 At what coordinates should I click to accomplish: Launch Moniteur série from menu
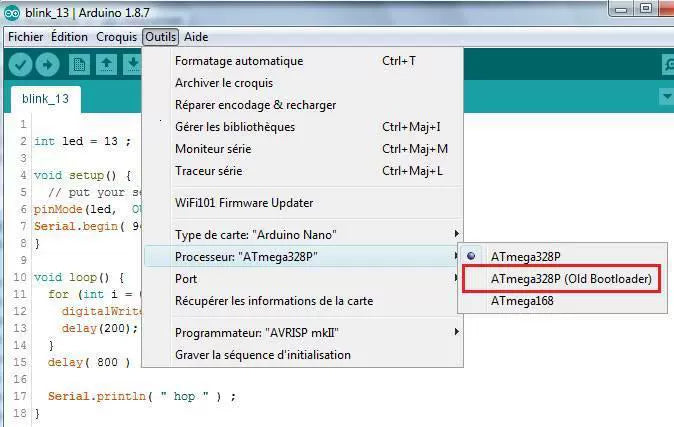point(303,149)
